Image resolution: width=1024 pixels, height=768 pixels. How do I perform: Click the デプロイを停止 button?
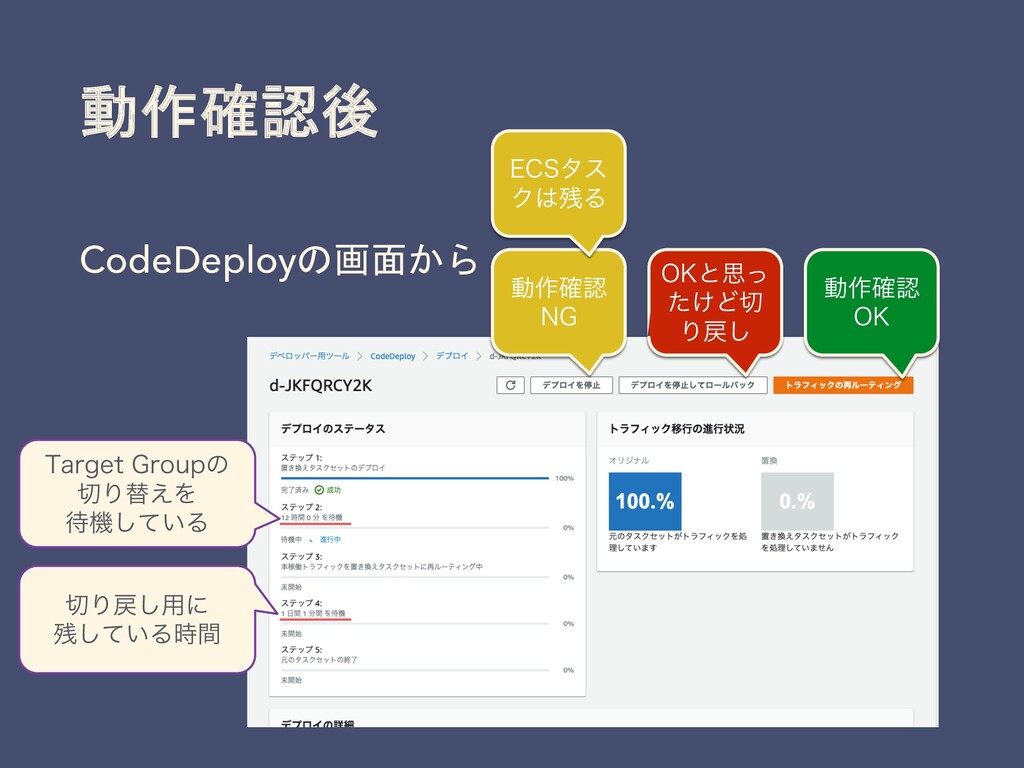pyautogui.click(x=571, y=385)
